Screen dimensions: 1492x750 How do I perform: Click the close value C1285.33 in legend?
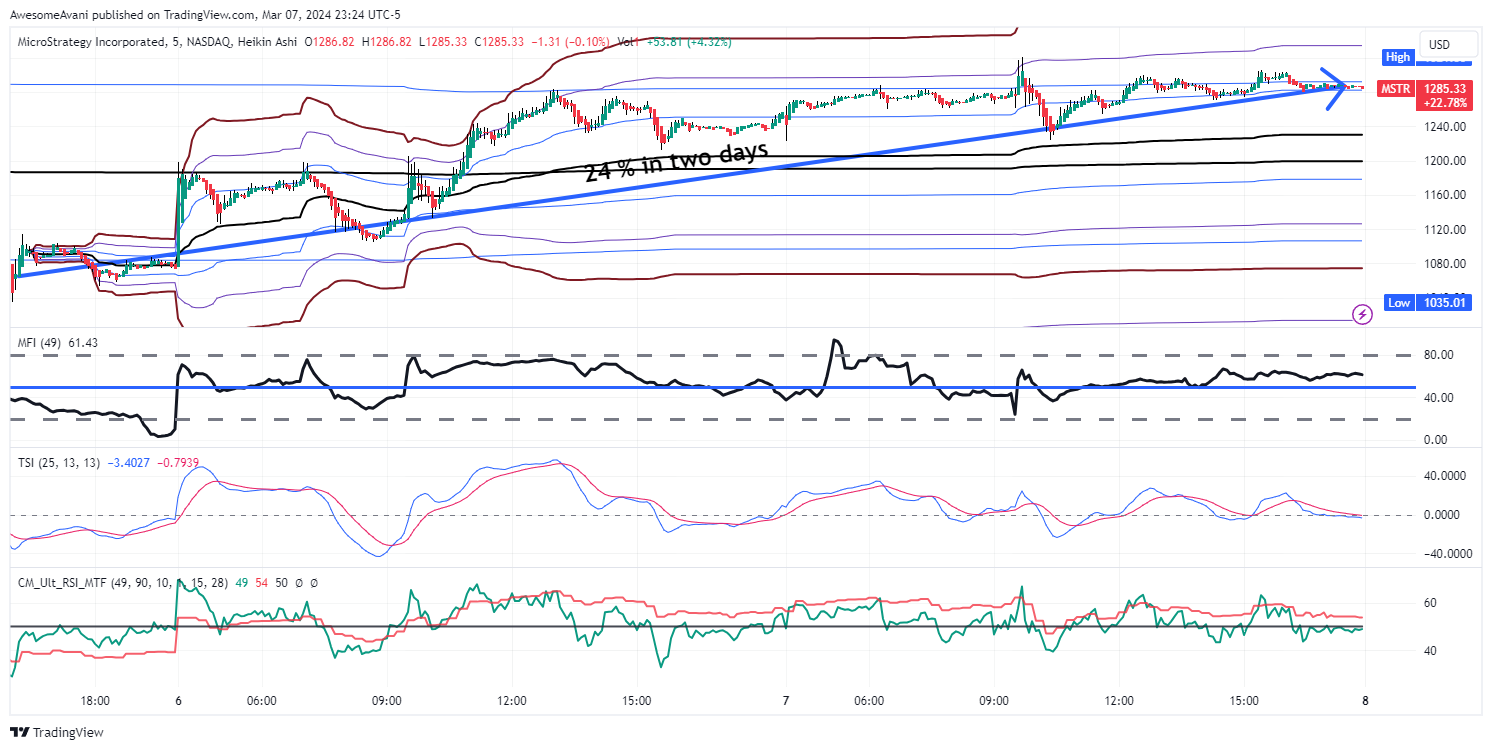[498, 42]
